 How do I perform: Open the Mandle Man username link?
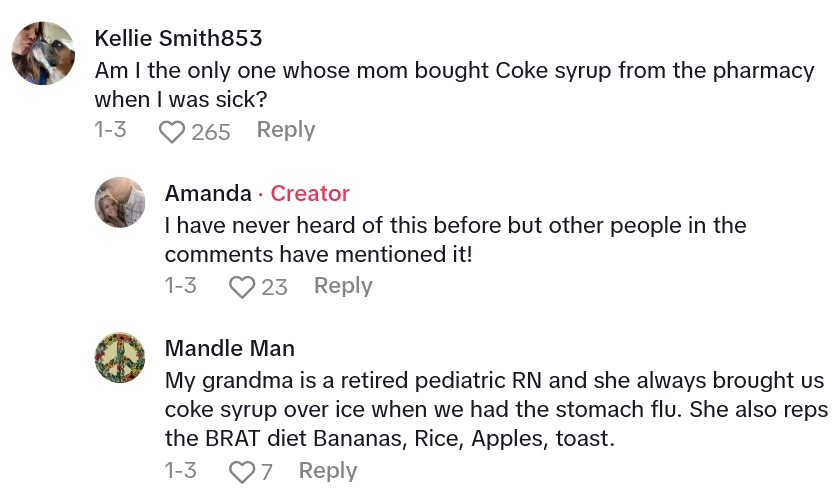[229, 348]
